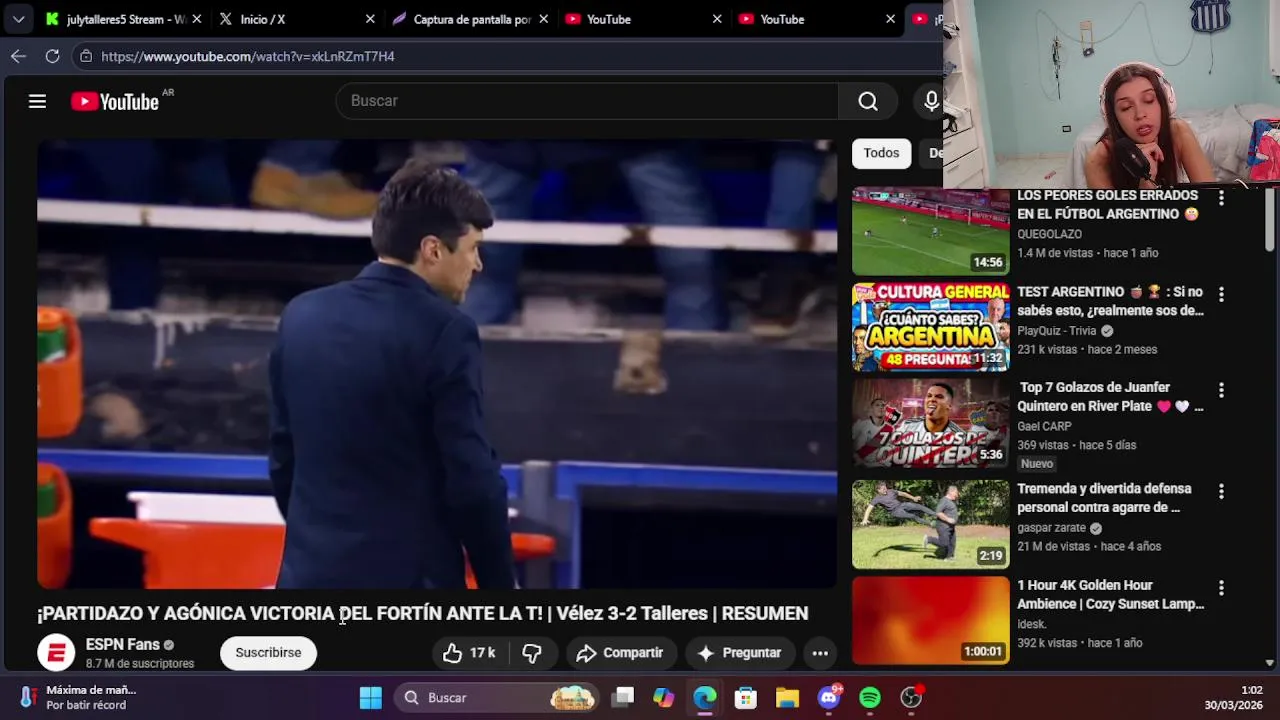The image size is (1280, 720).
Task: Click the page scrollbar thumb
Action: pyautogui.click(x=1270, y=220)
